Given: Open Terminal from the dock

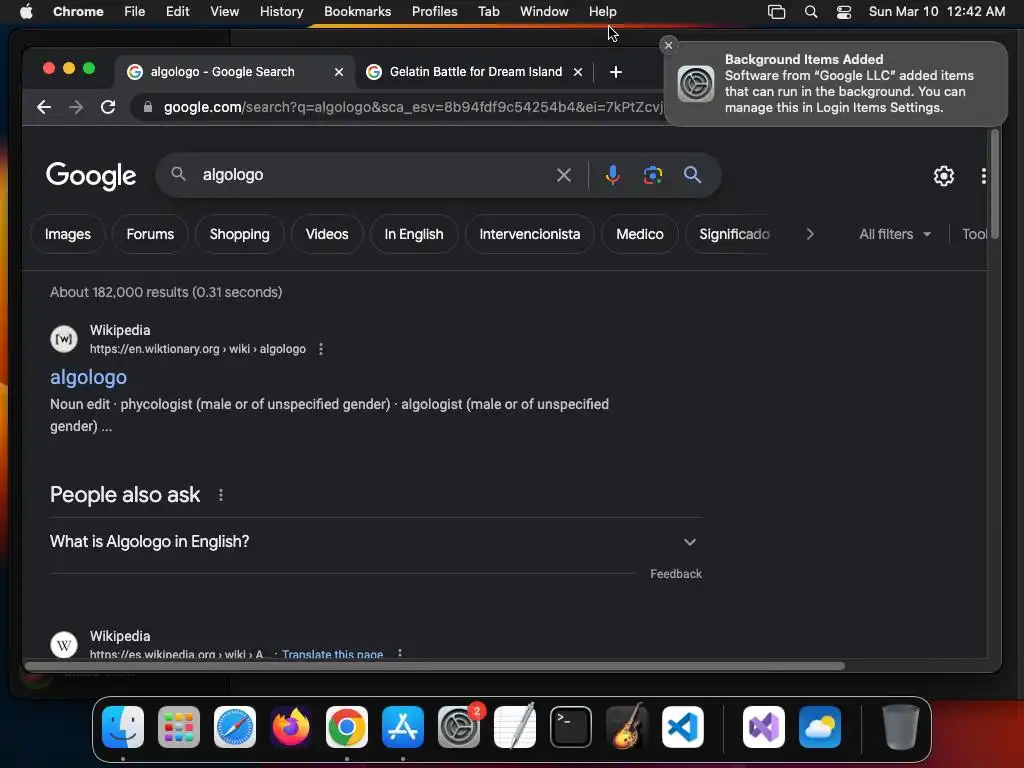Looking at the screenshot, I should point(571,727).
